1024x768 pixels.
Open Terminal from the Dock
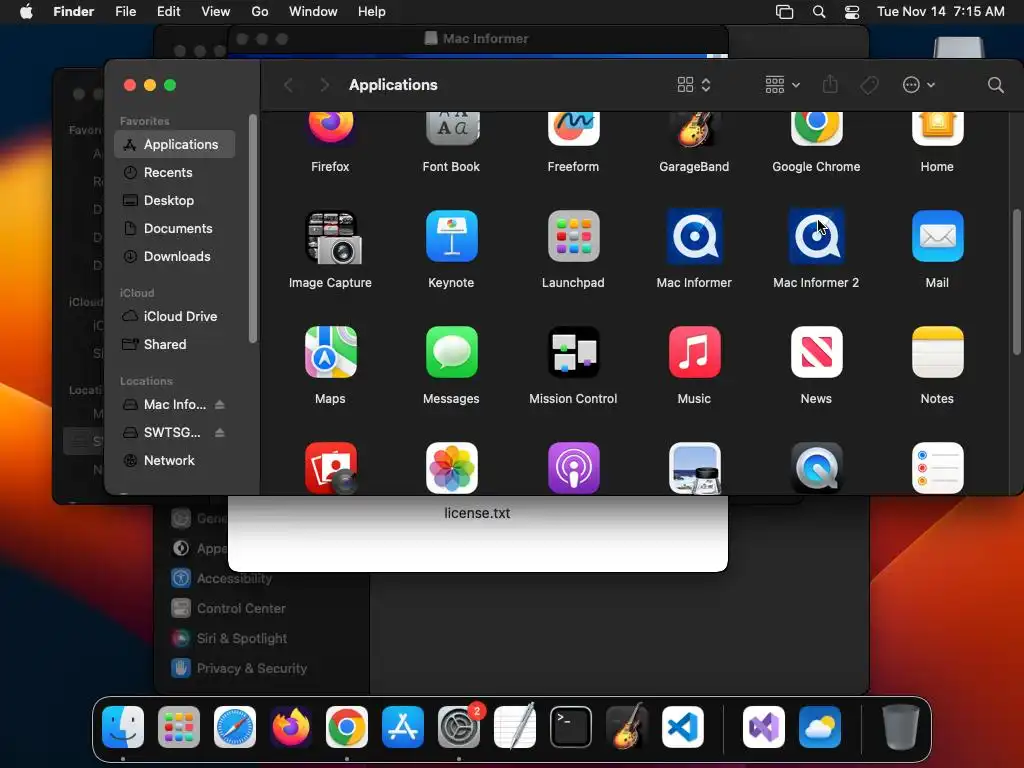click(x=571, y=727)
